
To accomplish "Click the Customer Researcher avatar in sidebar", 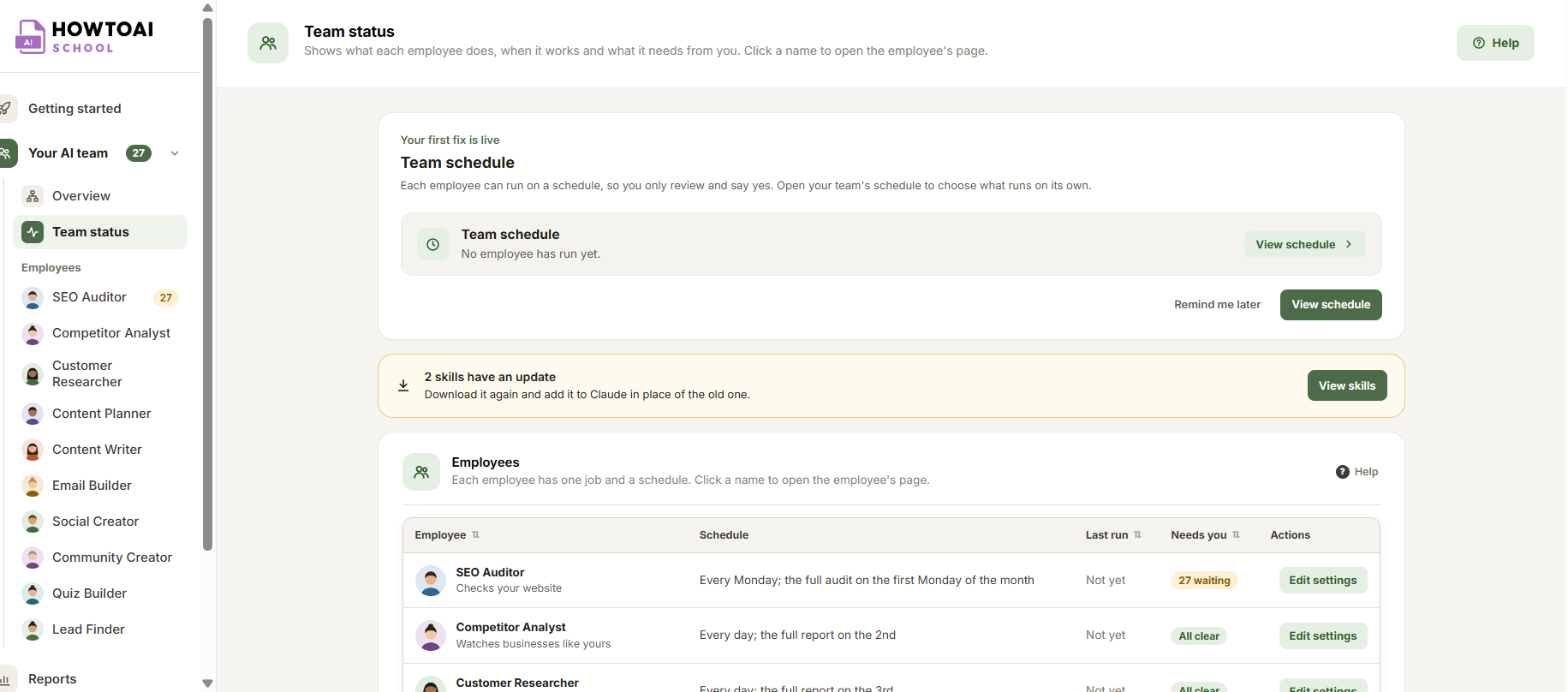I will coord(32,374).
